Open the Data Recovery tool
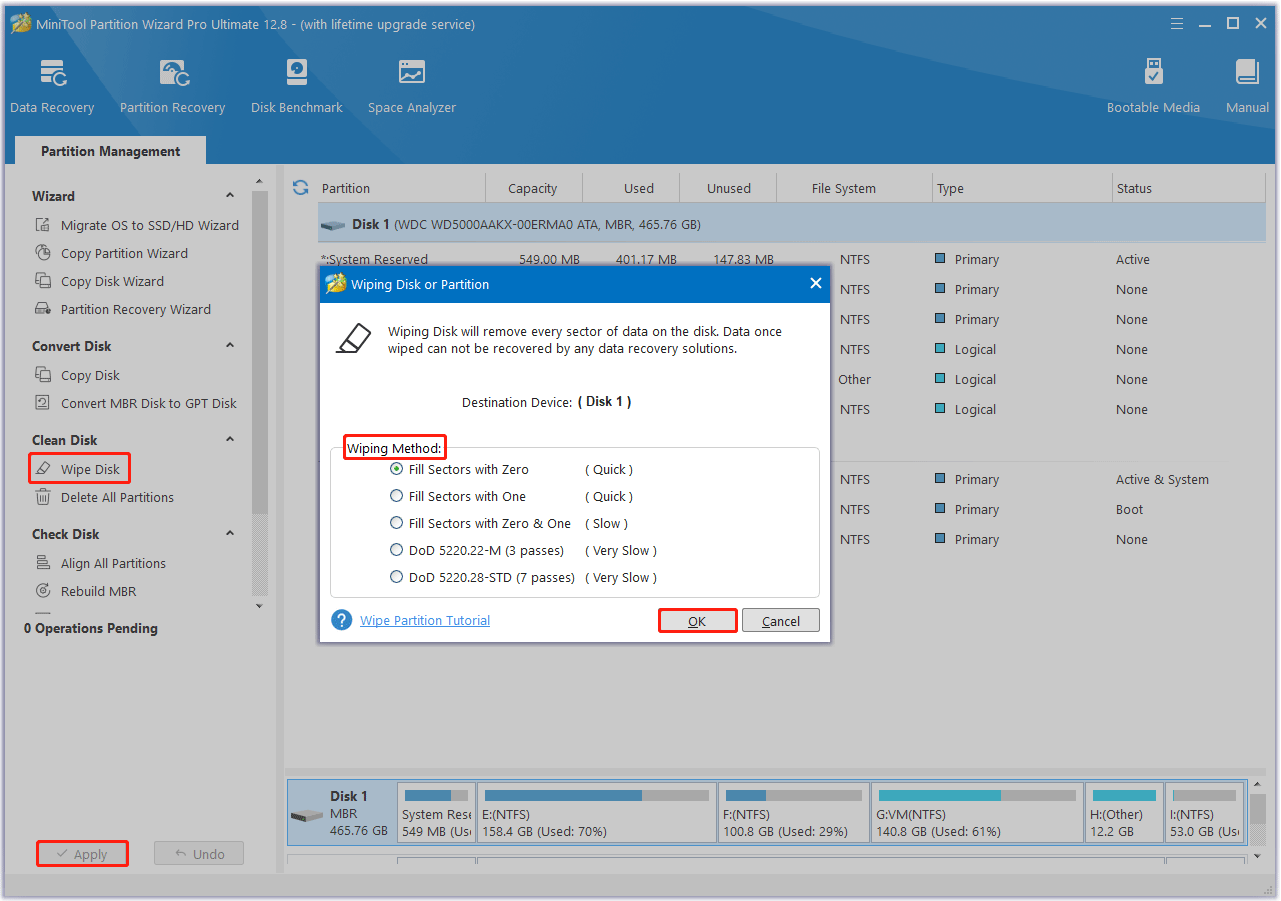 coord(52,86)
